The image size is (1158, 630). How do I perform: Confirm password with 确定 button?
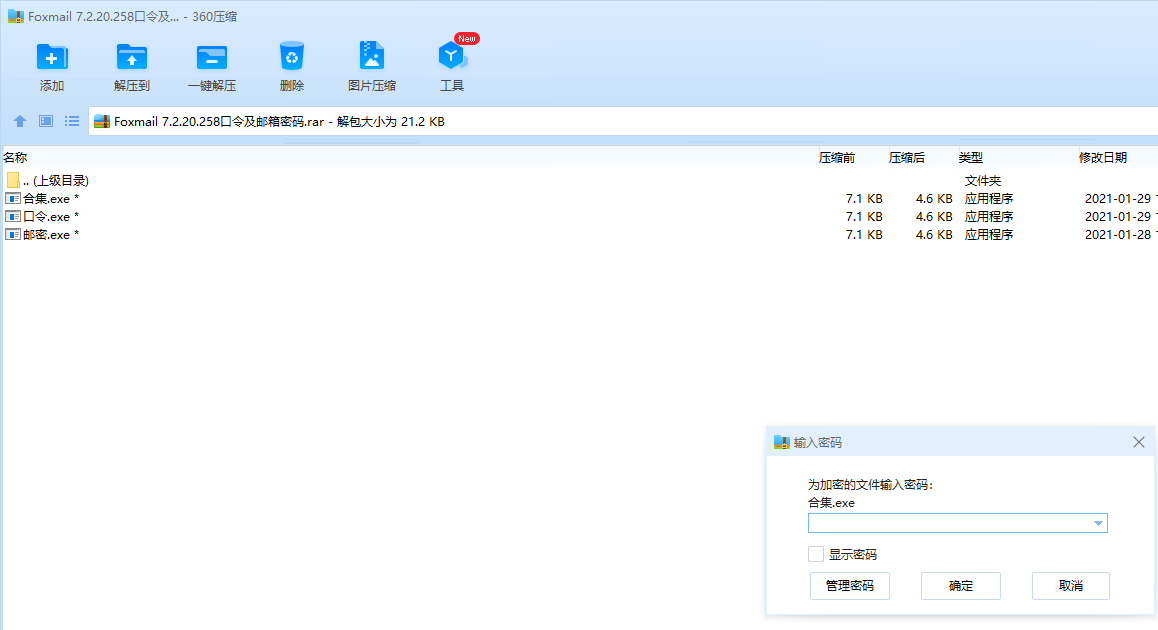(961, 586)
